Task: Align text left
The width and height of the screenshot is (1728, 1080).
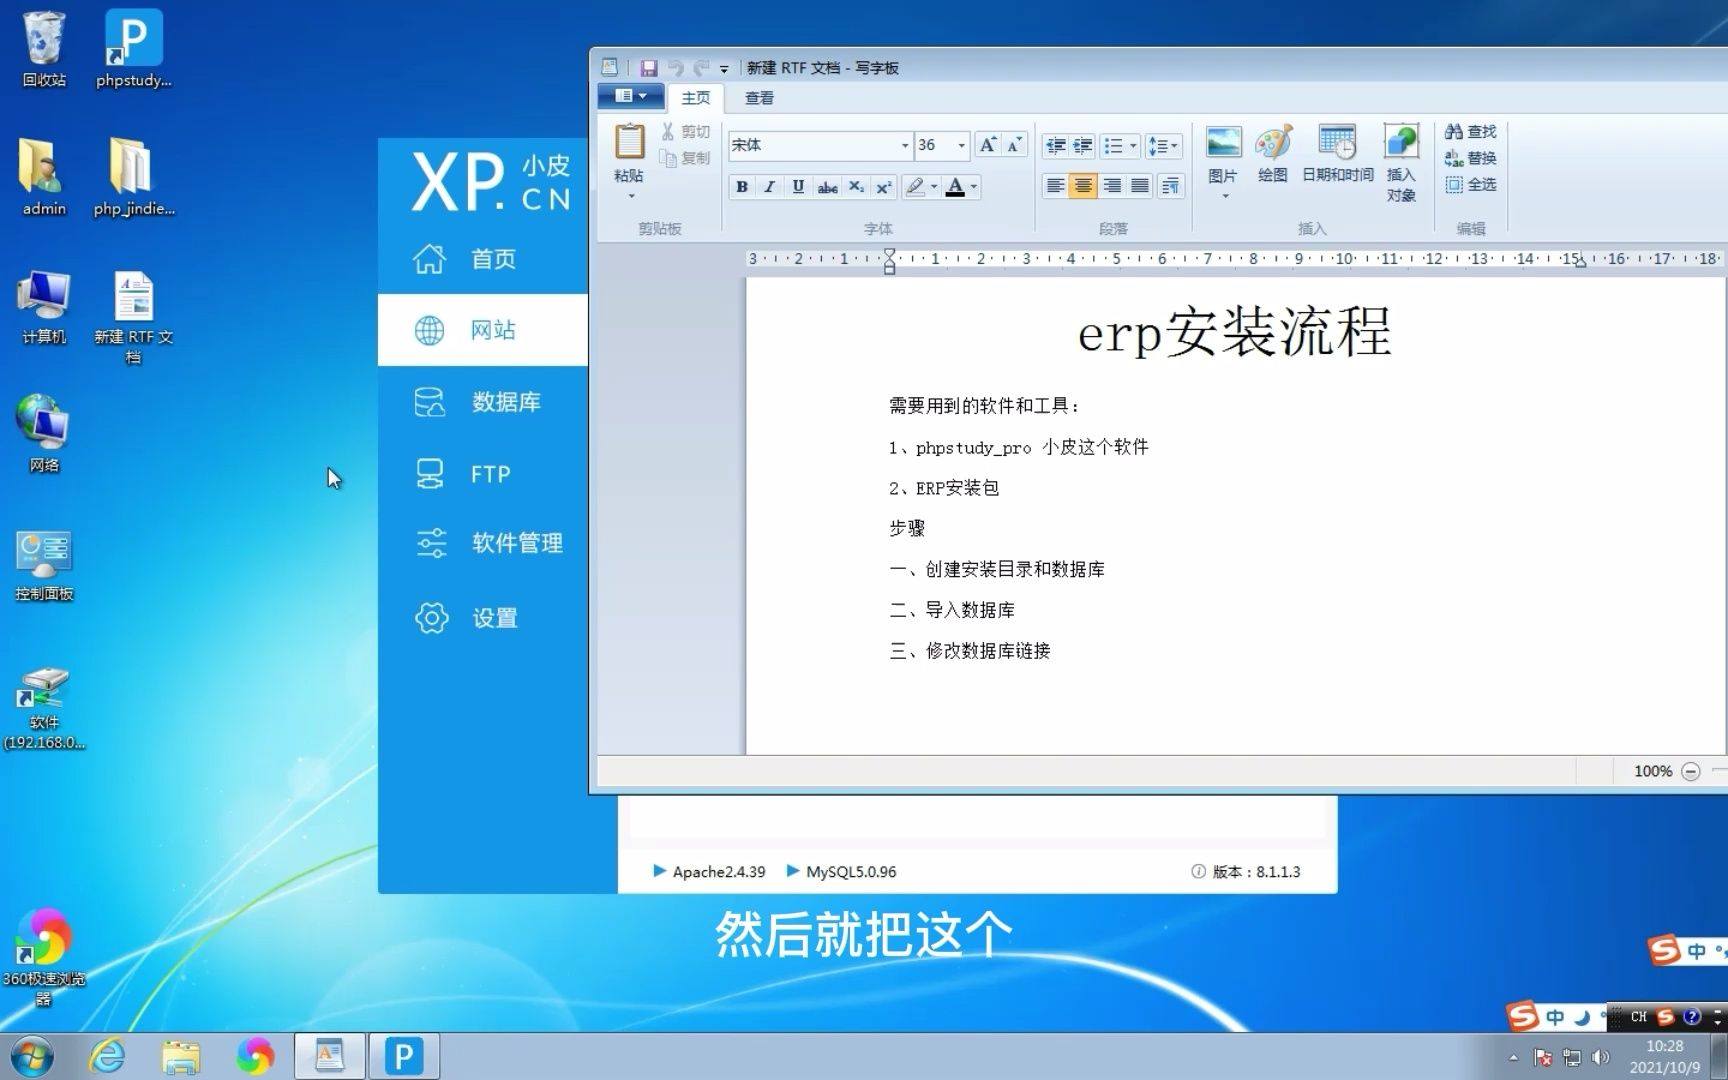Action: (x=1055, y=186)
